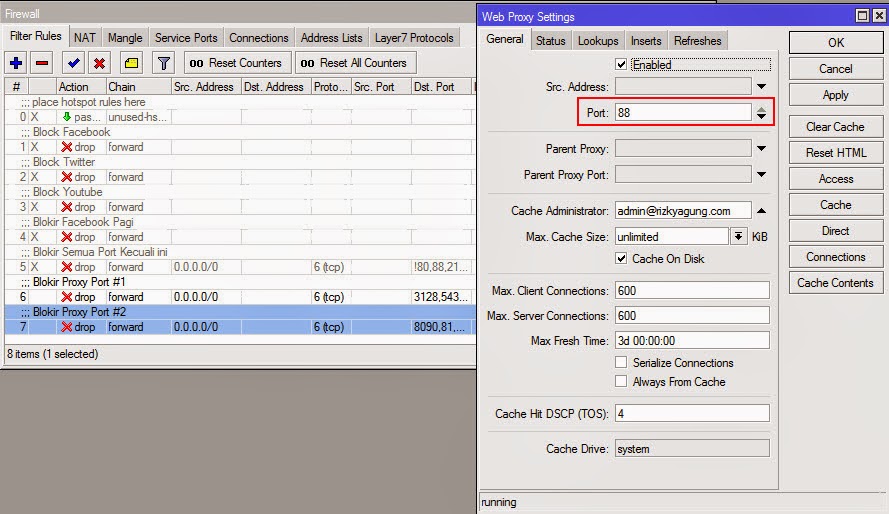This screenshot has width=889, height=514.
Task: Click the blue plus add rule icon
Action: tap(15, 63)
